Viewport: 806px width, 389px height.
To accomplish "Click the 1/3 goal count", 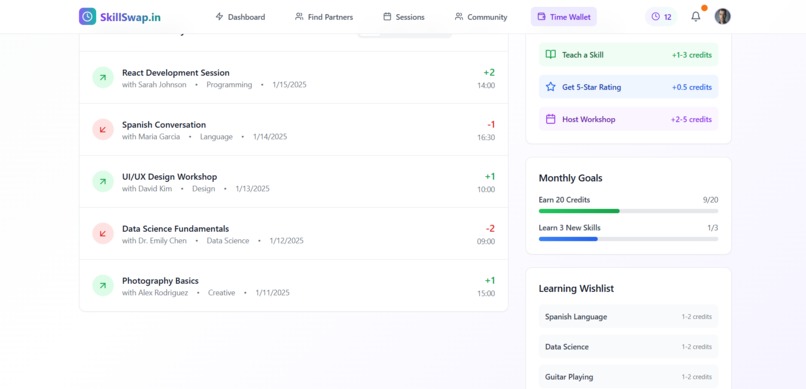I will [x=713, y=228].
